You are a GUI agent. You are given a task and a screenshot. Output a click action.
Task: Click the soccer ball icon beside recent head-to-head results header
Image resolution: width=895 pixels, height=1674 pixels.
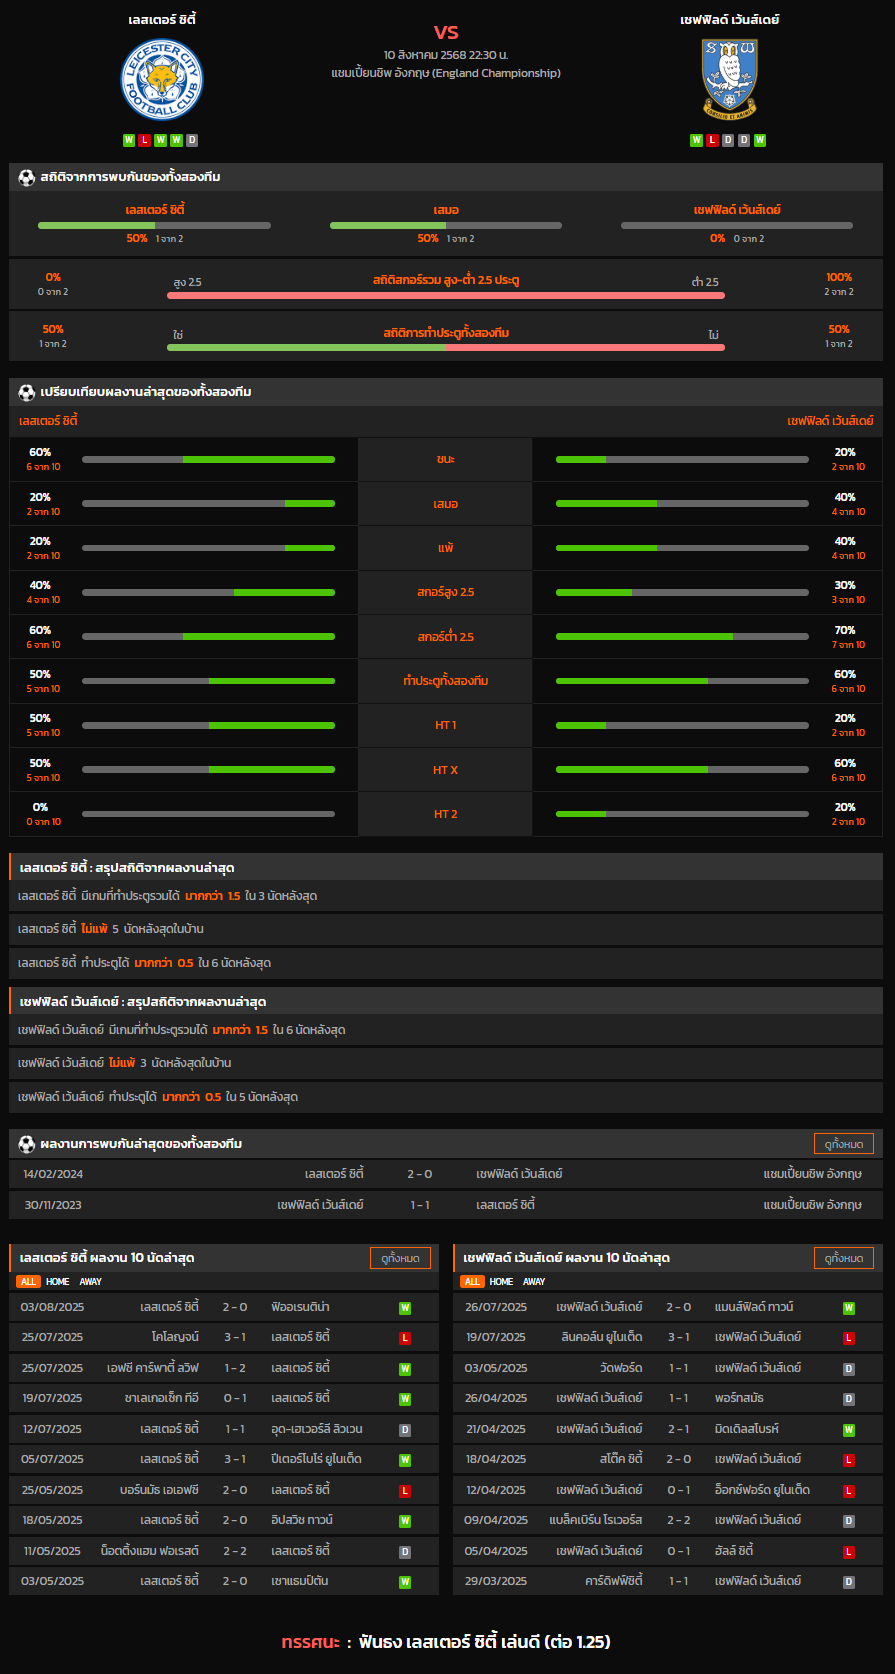(27, 1143)
